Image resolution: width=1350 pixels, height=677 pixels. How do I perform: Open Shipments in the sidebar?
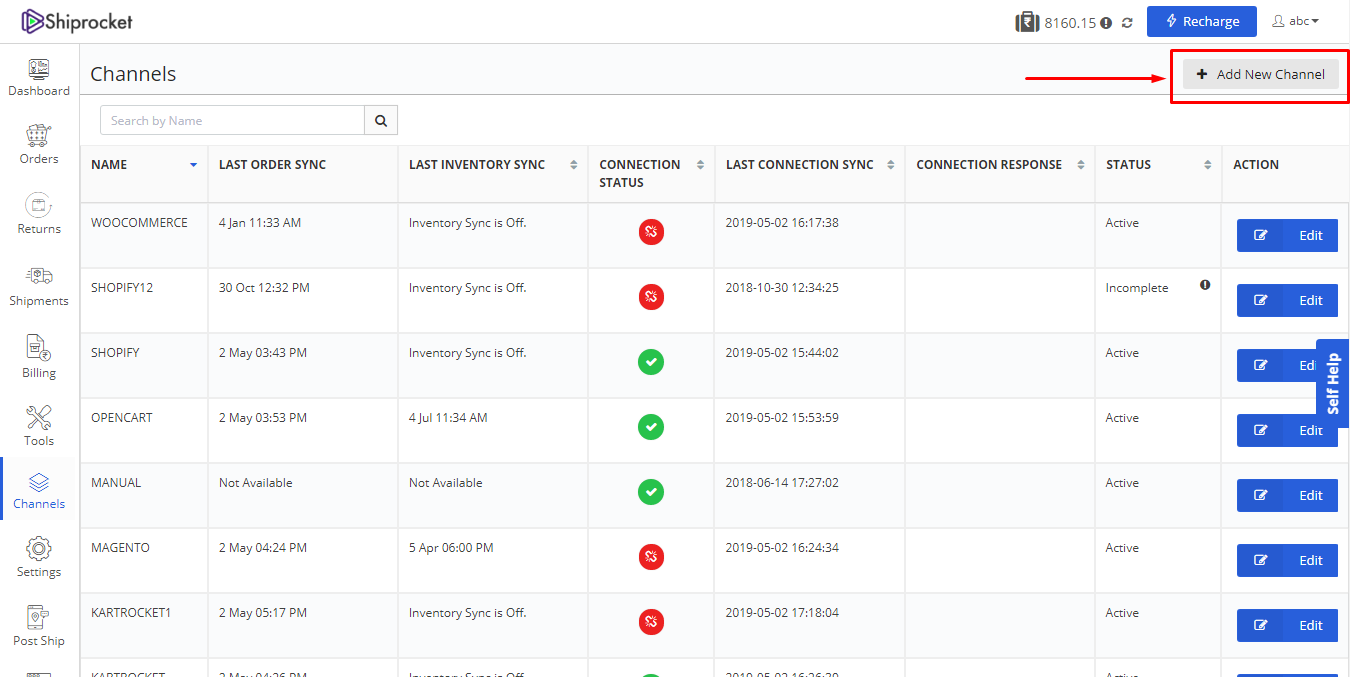[x=39, y=286]
